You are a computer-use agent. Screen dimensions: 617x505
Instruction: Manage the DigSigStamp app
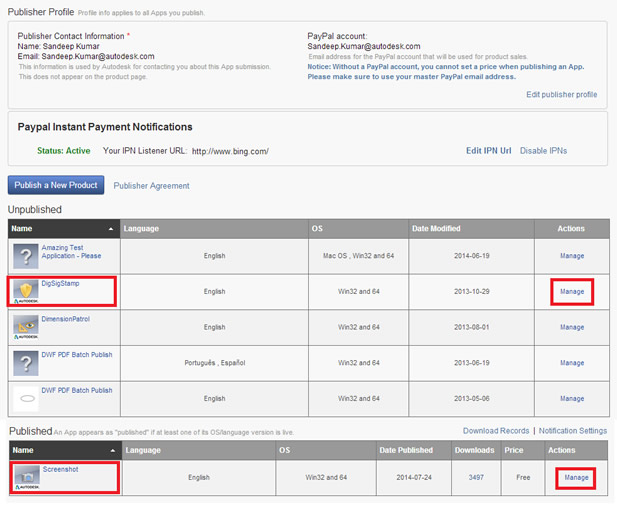(x=572, y=292)
